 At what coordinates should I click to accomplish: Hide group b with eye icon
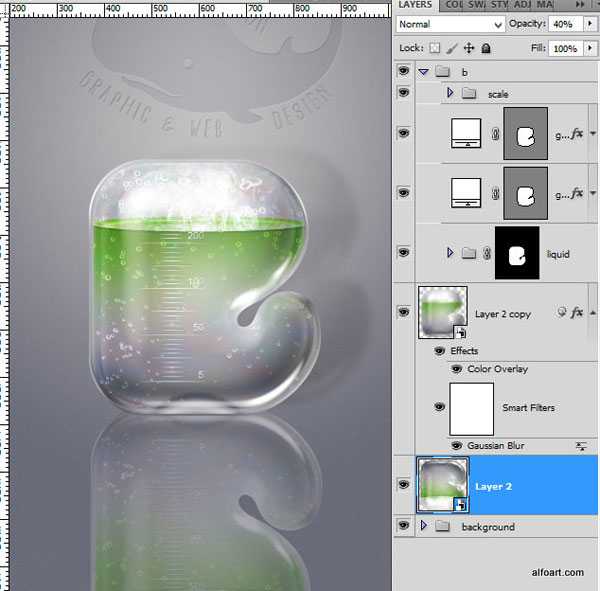(403, 70)
